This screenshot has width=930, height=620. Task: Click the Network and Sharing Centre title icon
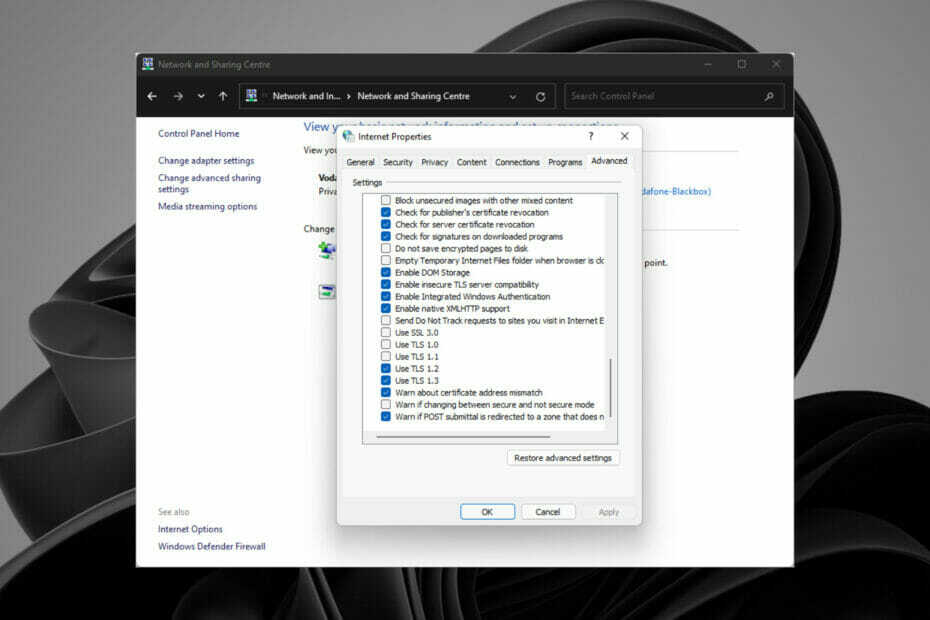148,64
